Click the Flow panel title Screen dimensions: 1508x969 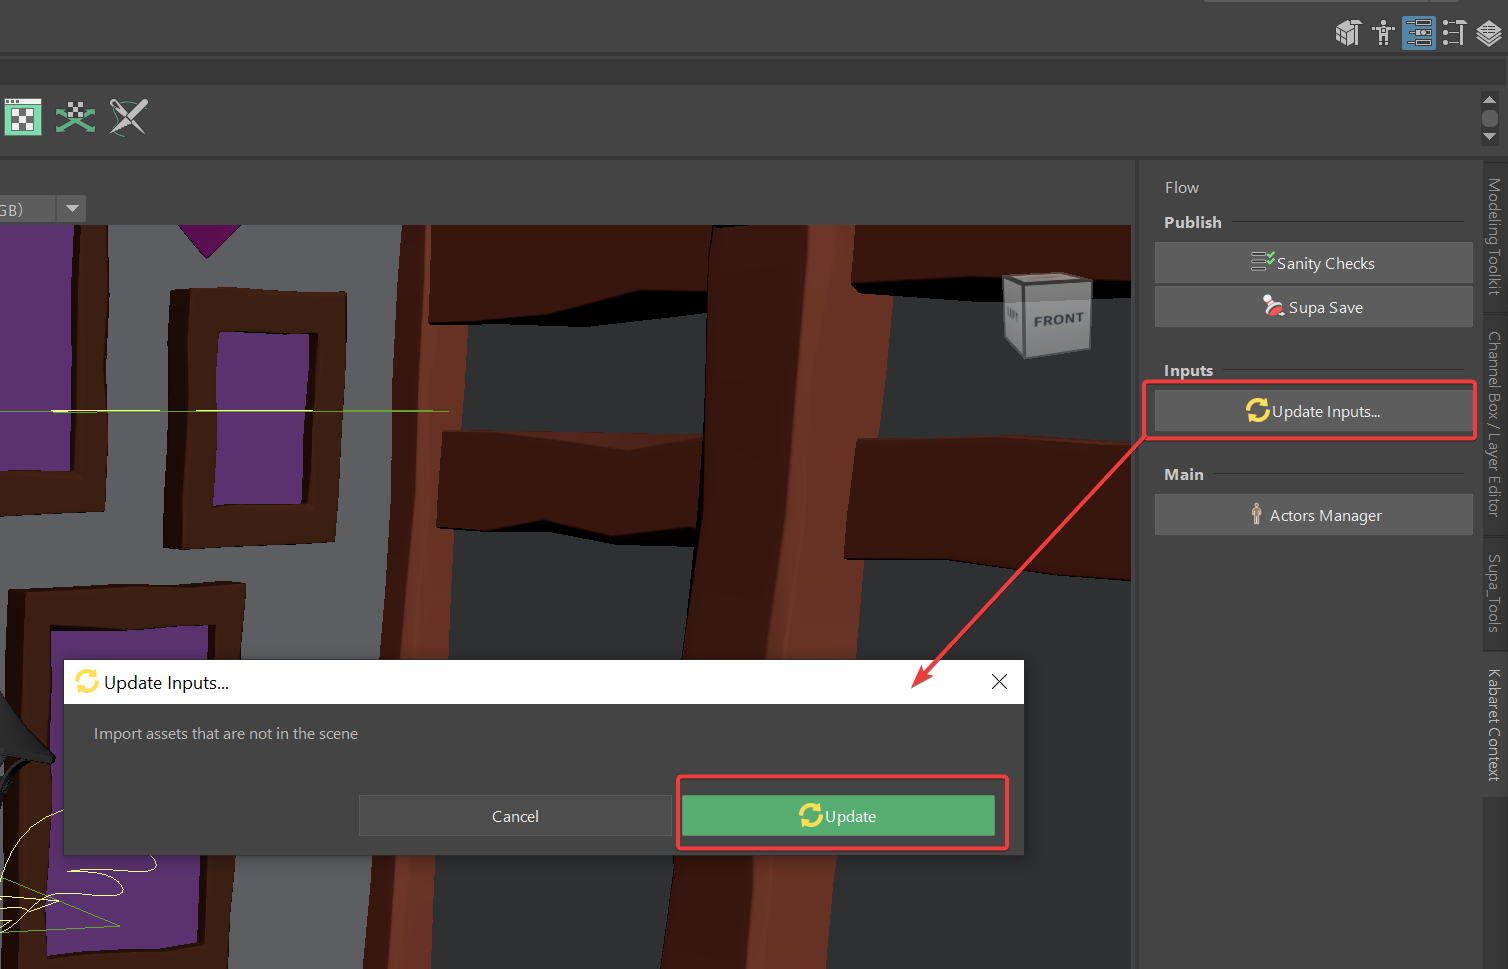tap(1181, 187)
